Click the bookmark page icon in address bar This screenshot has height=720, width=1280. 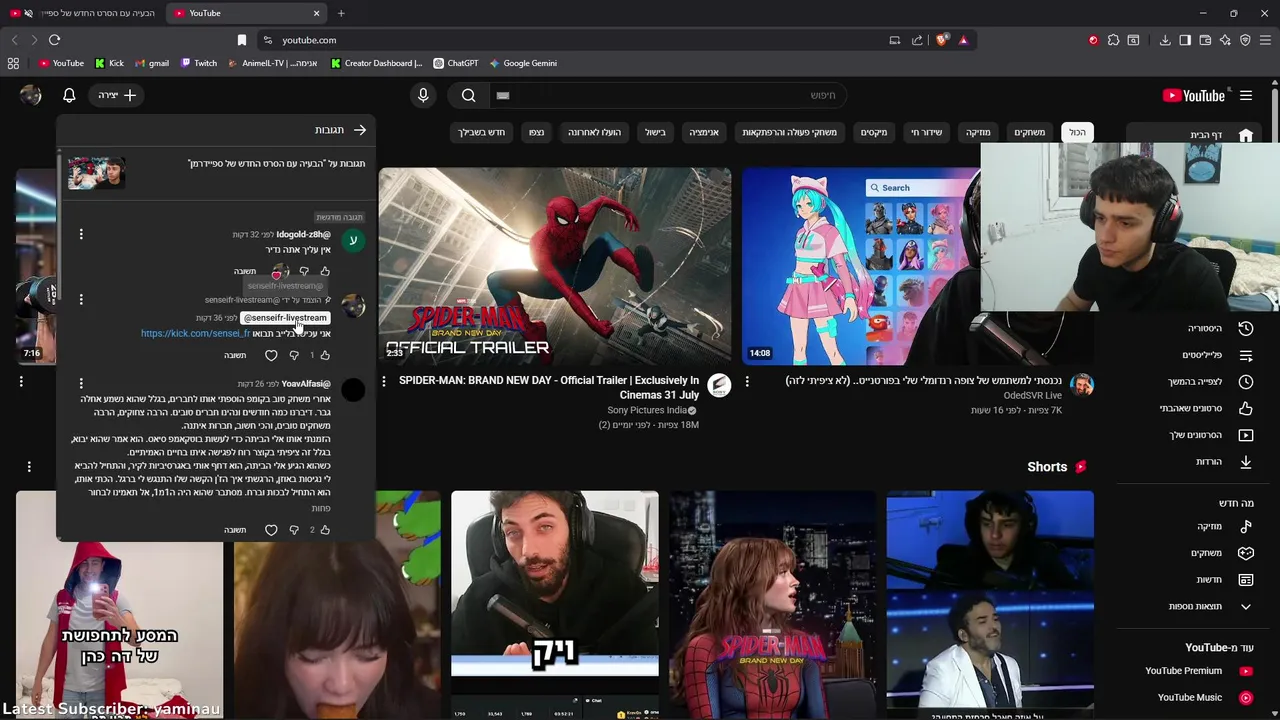click(x=241, y=40)
